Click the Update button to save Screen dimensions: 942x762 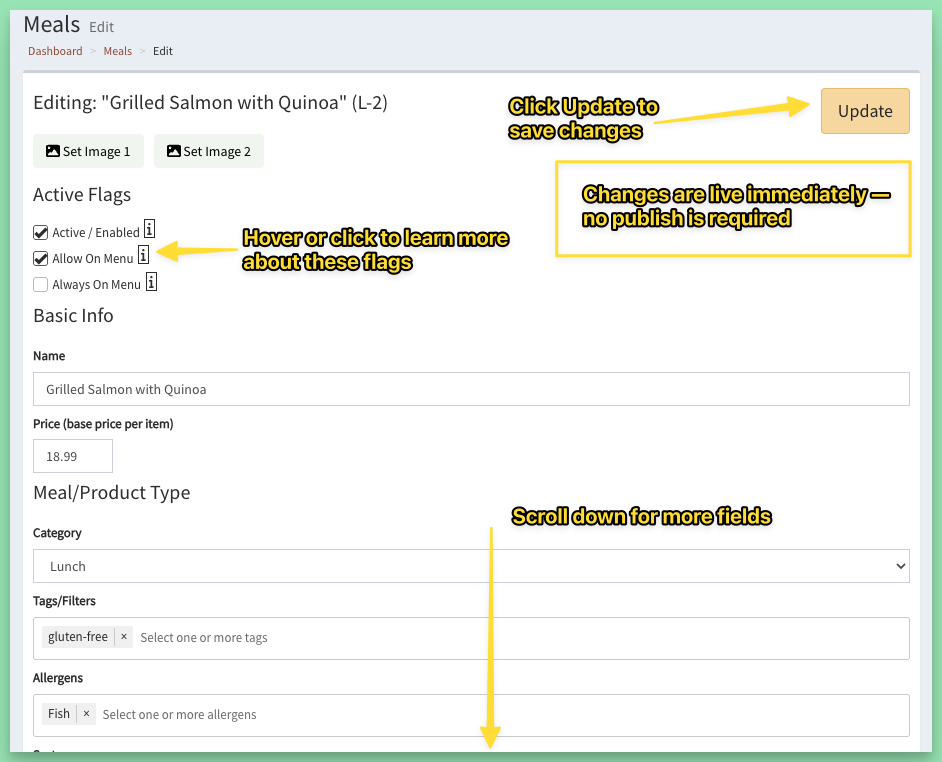point(865,111)
